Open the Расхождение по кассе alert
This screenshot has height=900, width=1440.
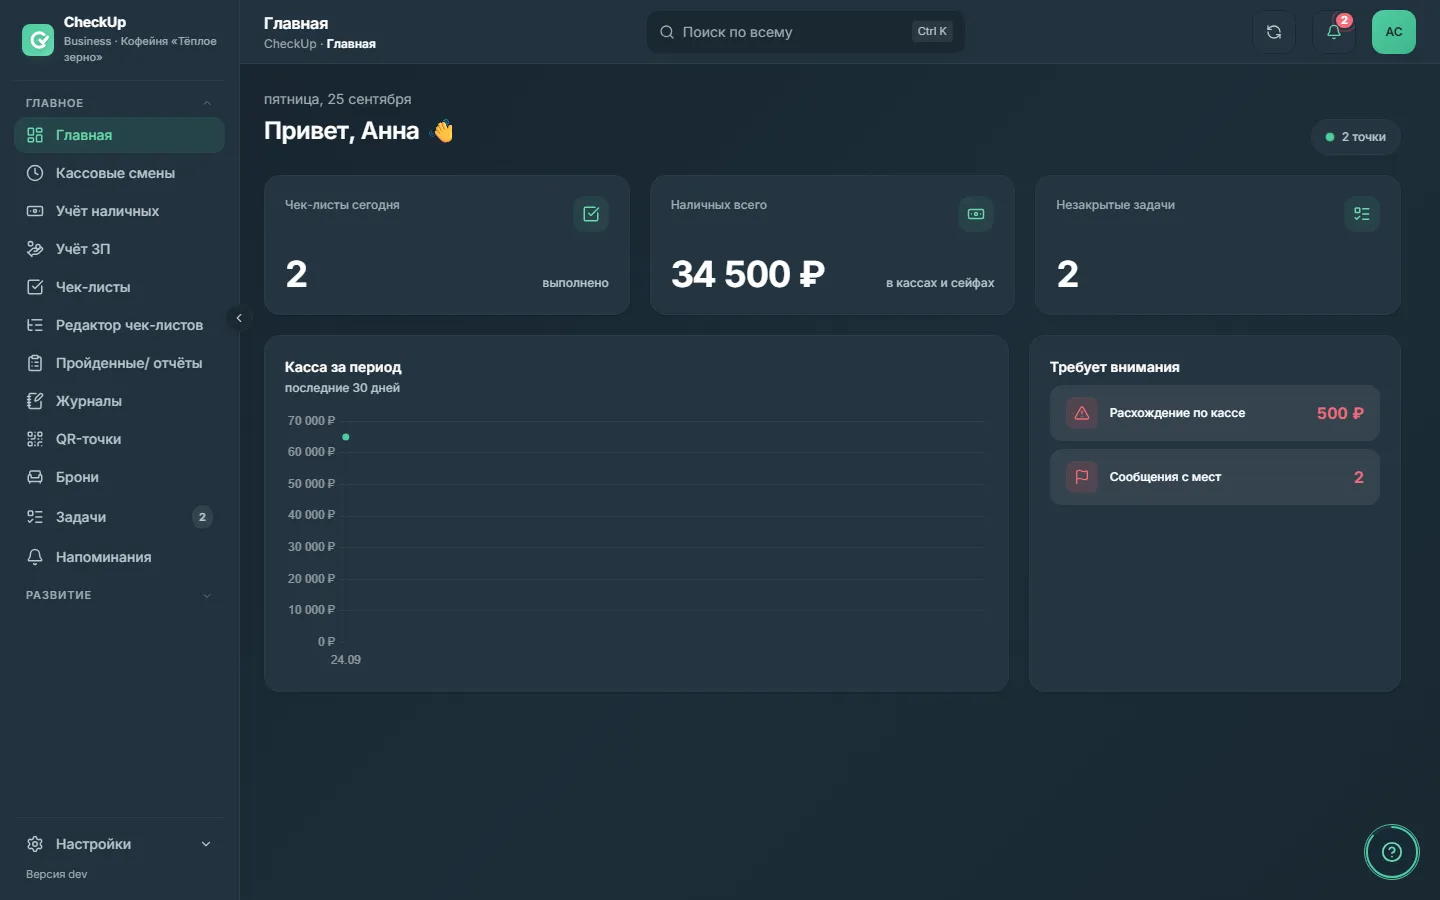(x=1214, y=413)
